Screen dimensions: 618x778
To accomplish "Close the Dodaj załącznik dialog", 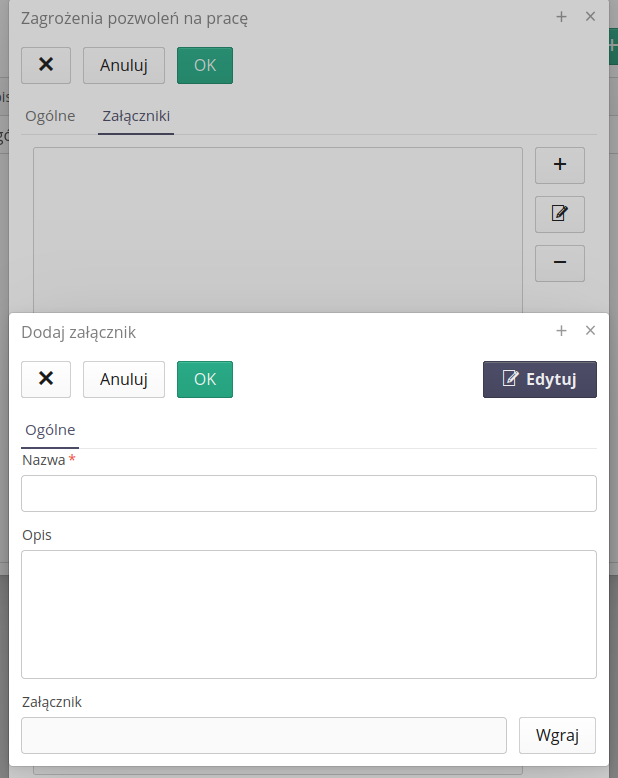I will (590, 330).
